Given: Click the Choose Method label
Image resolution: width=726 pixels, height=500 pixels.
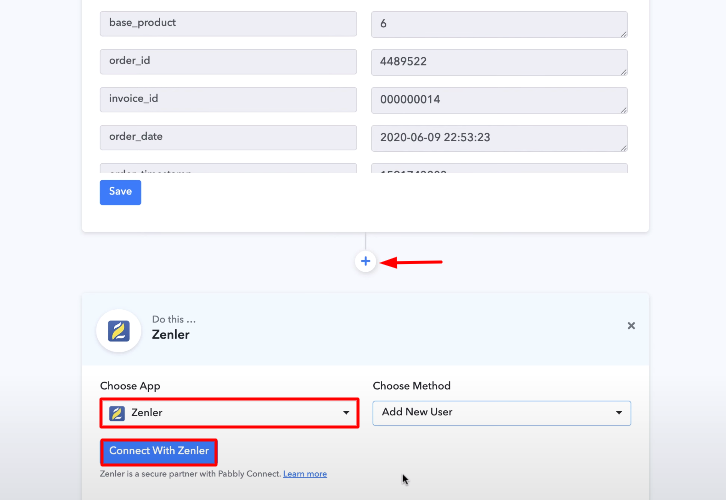Looking at the screenshot, I should [412, 386].
